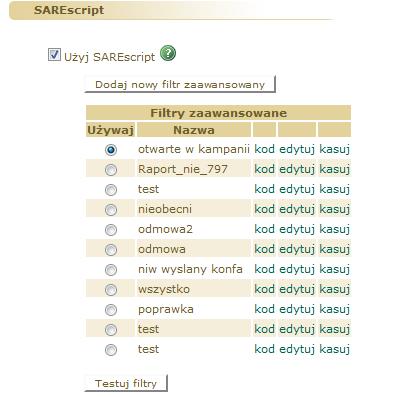Select the otwarte w kampanii radio button
The width and height of the screenshot is (413, 397).
[x=111, y=150]
